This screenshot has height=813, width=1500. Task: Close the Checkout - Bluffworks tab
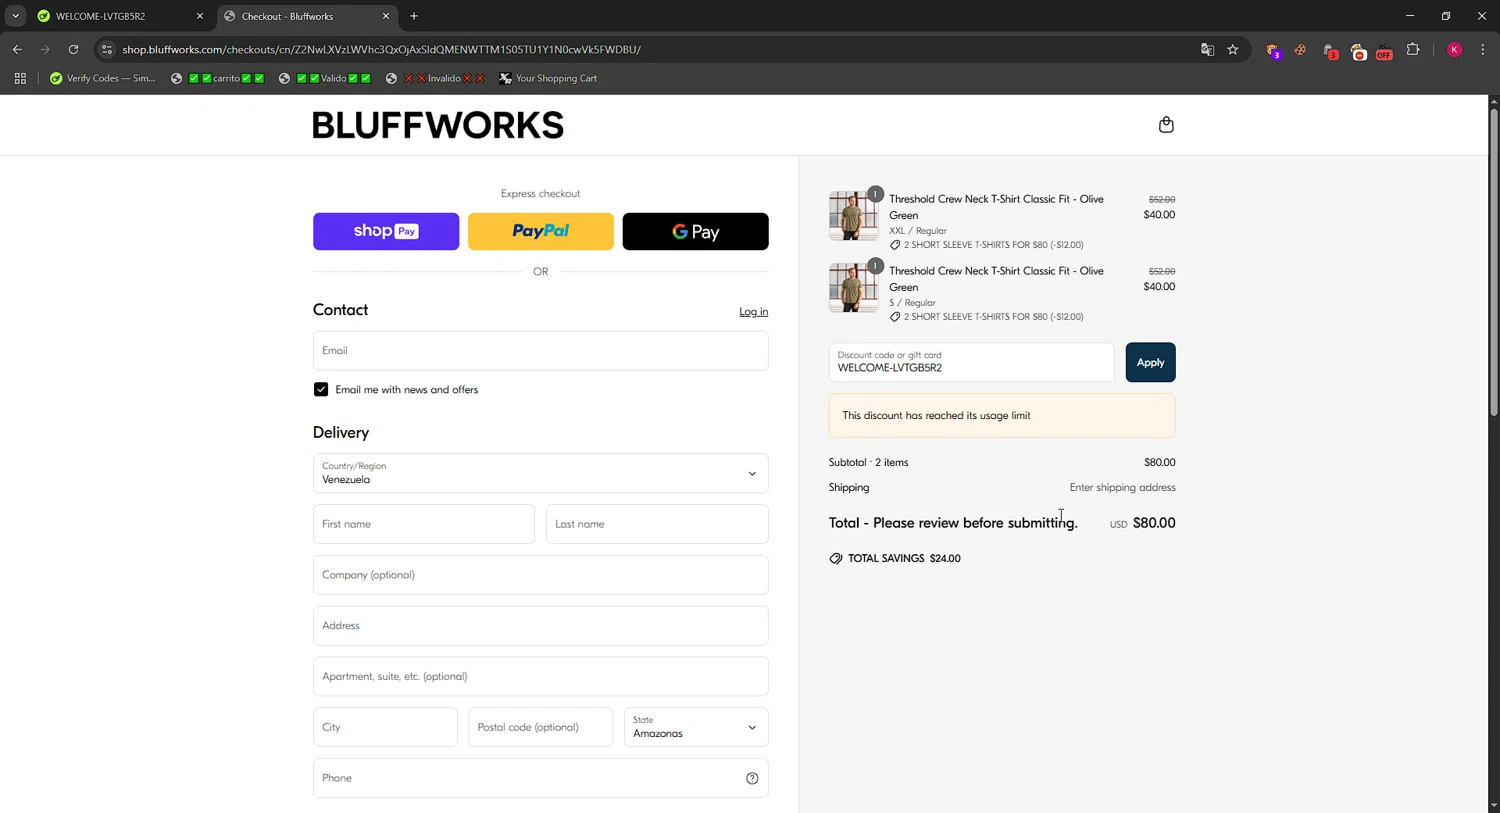click(x=386, y=16)
